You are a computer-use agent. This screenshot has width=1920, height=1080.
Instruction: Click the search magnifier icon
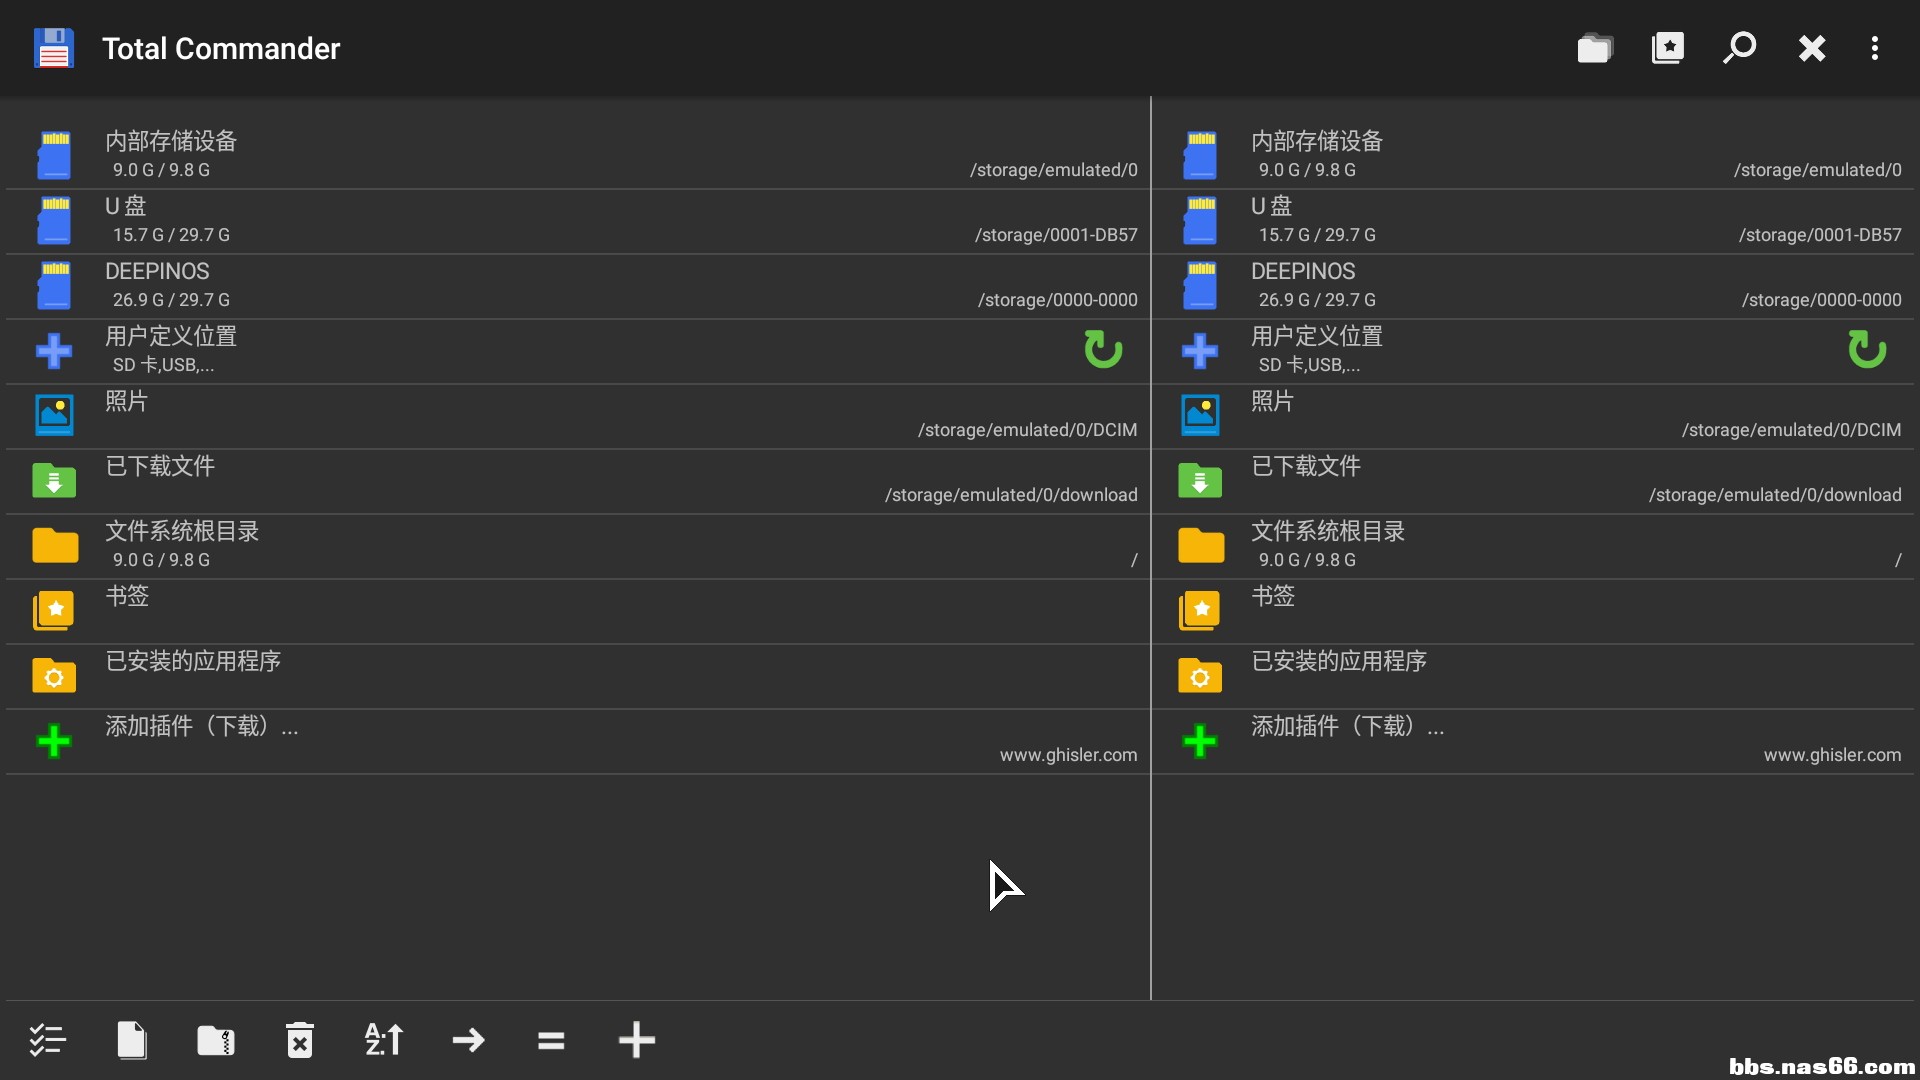pos(1739,48)
